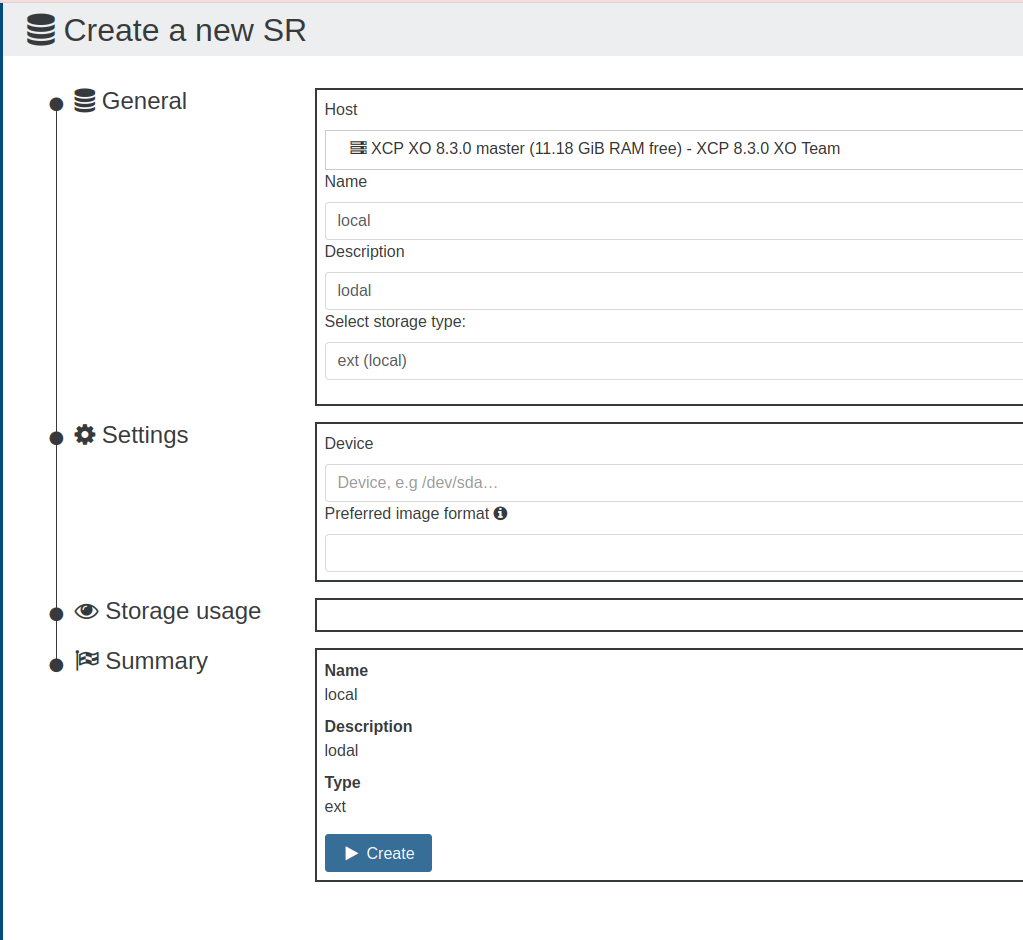Click the info icon beside Preferred image format

501,513
